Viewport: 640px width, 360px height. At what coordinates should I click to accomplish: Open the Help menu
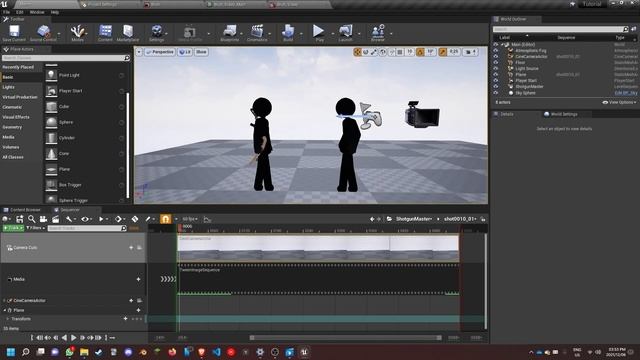(55, 12)
